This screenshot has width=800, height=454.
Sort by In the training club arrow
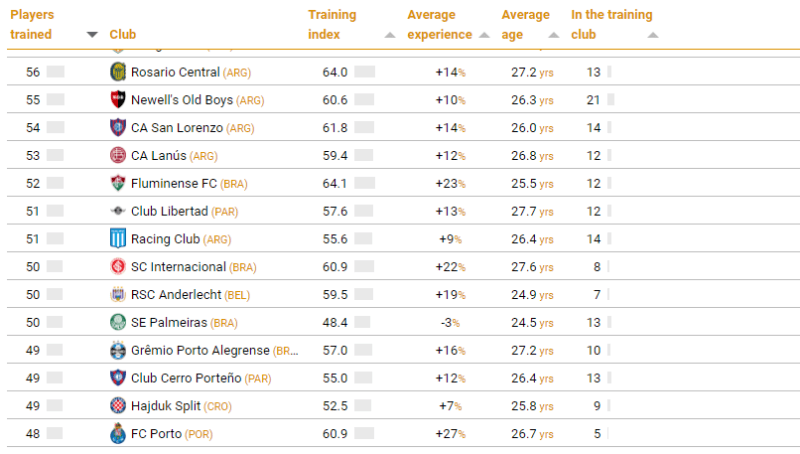pos(653,35)
